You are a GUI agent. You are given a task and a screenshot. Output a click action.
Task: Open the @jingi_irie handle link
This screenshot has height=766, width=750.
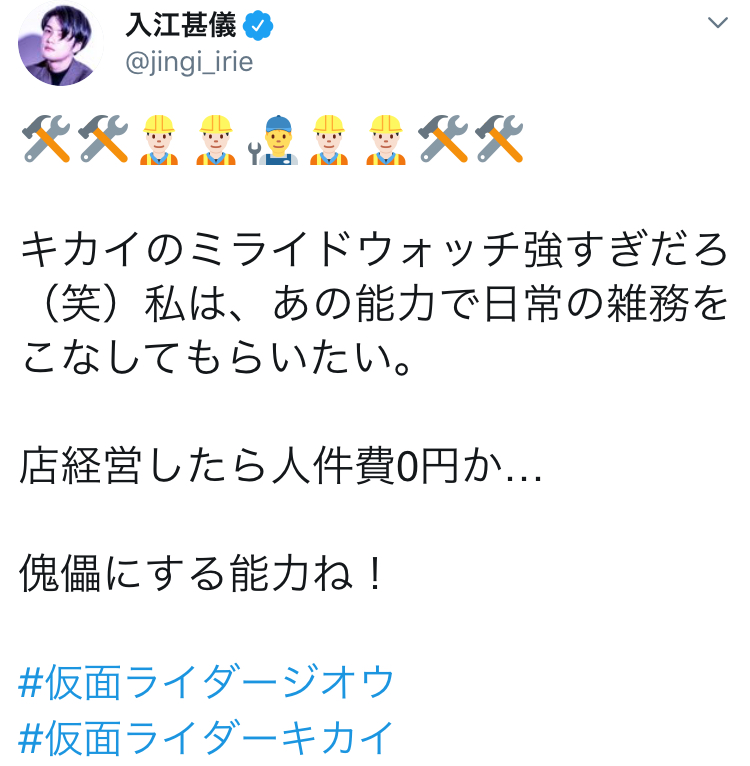189,63
